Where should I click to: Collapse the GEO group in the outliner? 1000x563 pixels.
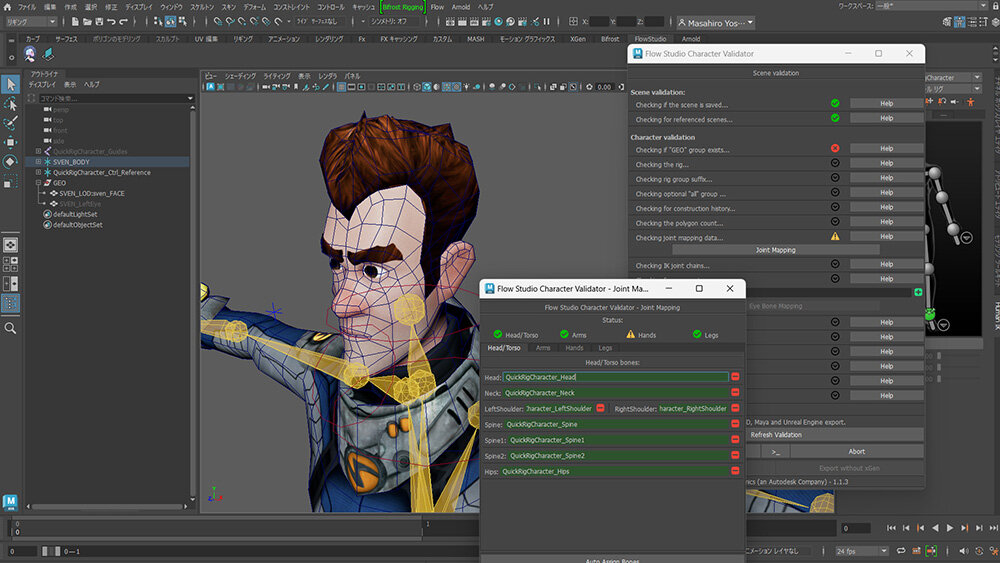point(38,183)
